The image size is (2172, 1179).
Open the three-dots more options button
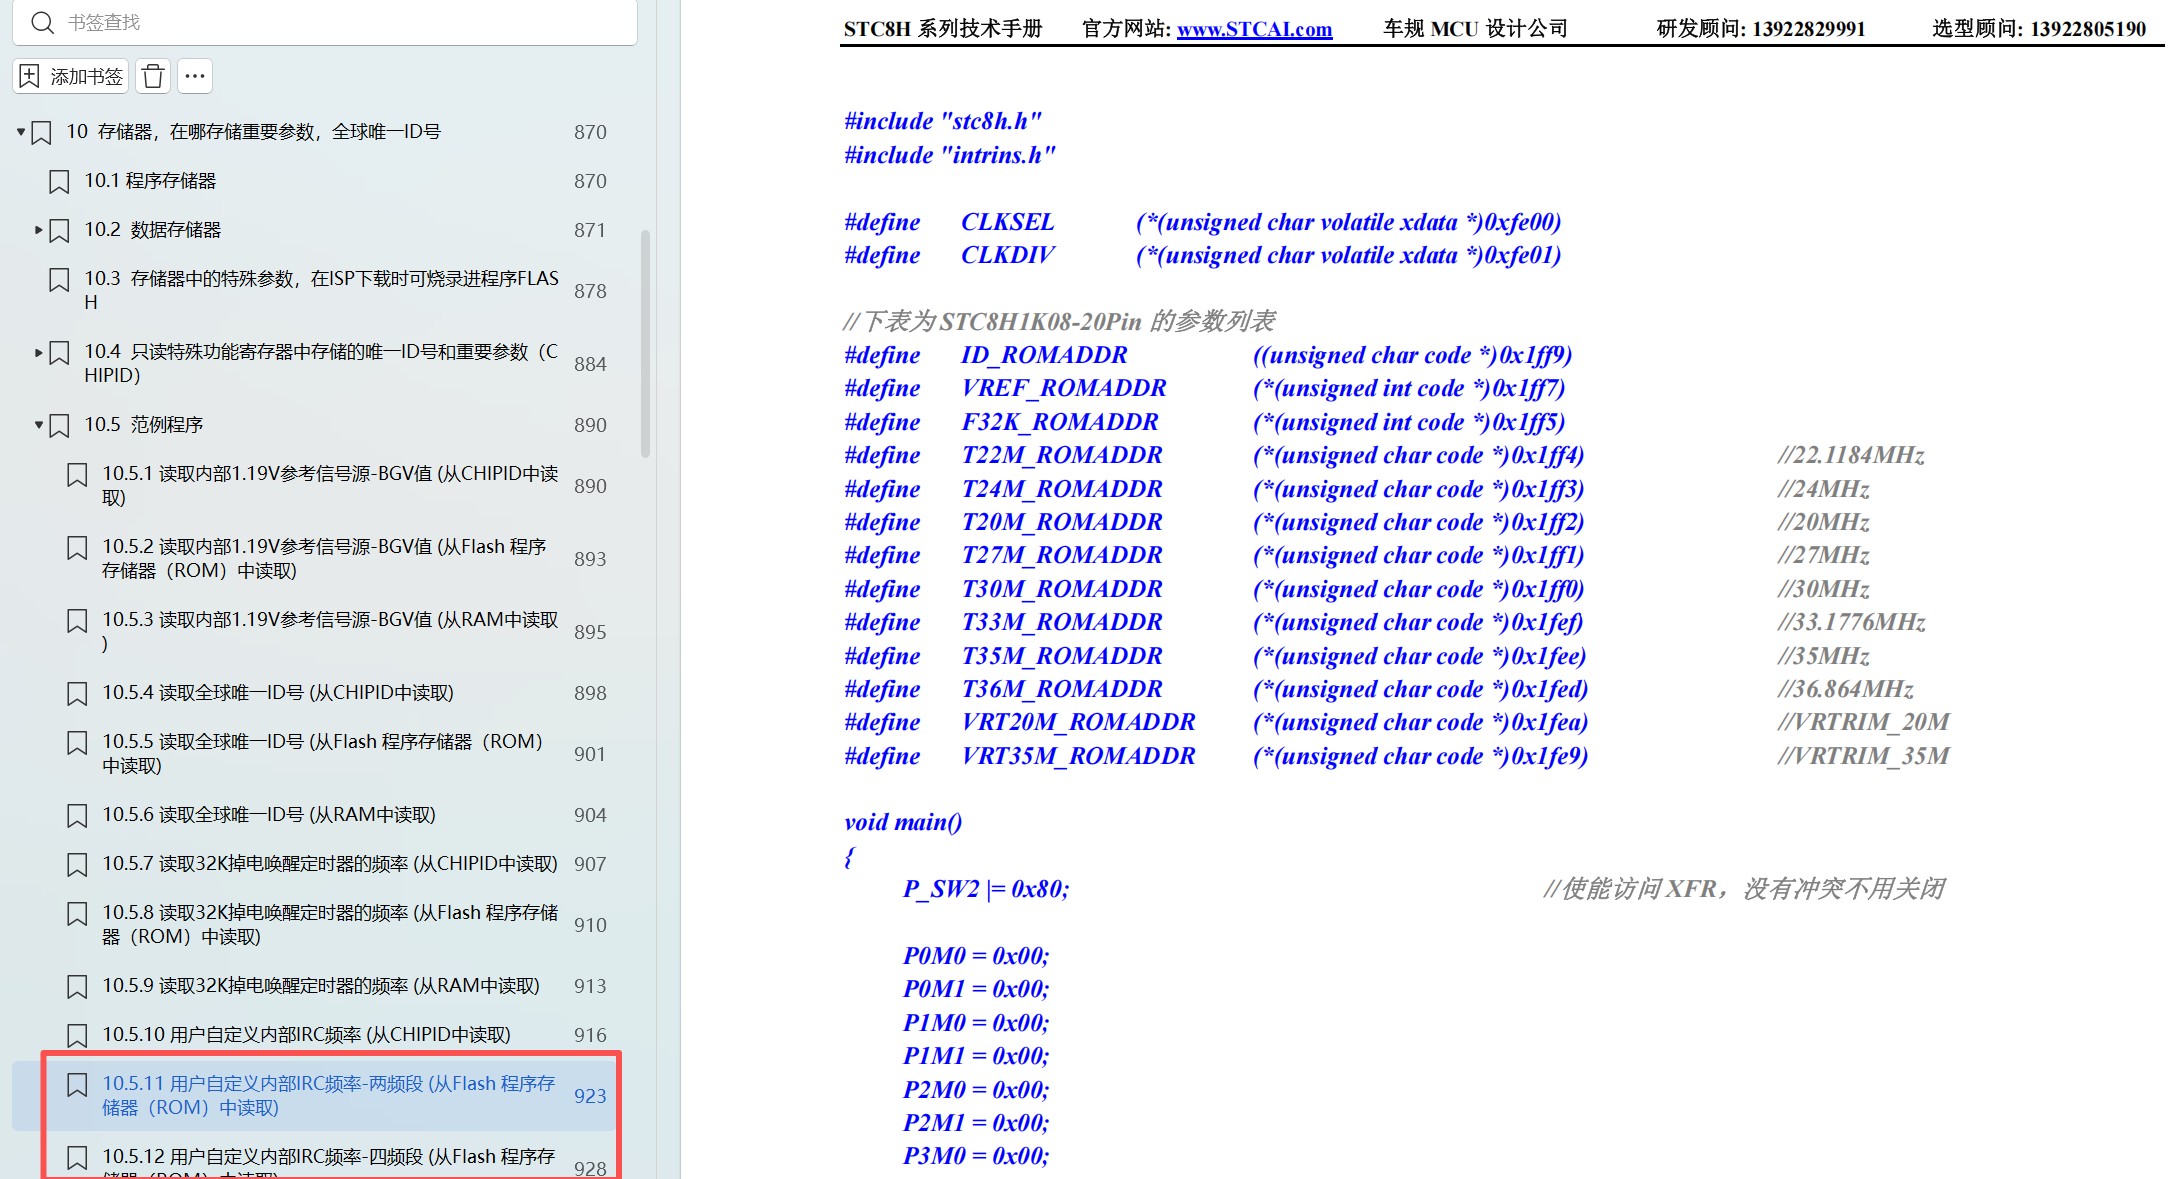pos(195,76)
